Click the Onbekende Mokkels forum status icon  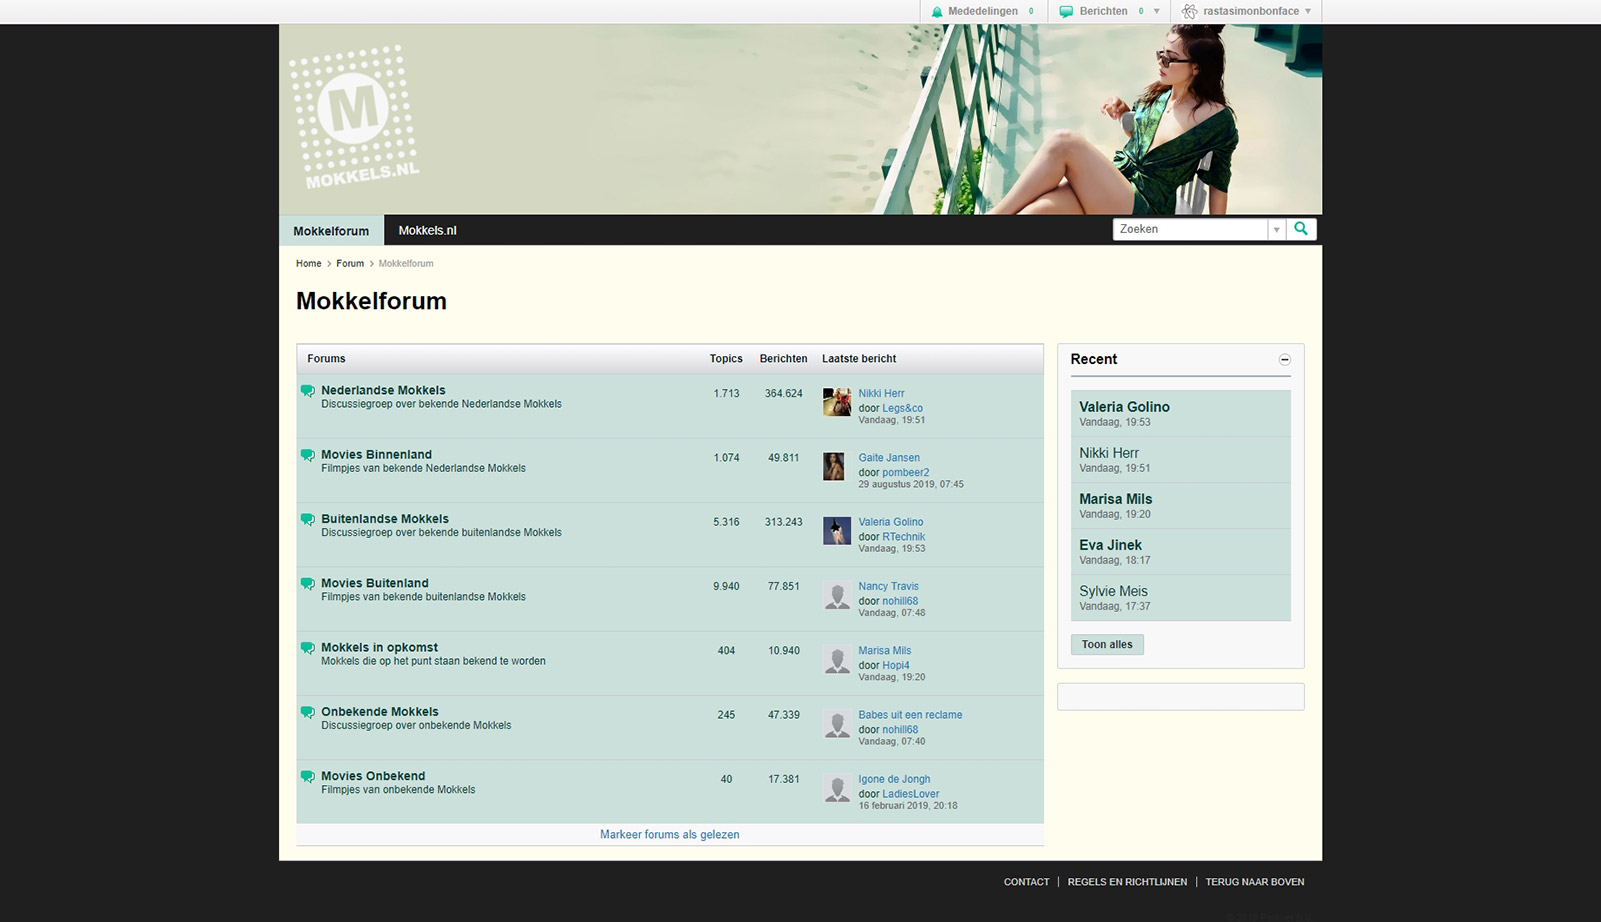pos(308,712)
